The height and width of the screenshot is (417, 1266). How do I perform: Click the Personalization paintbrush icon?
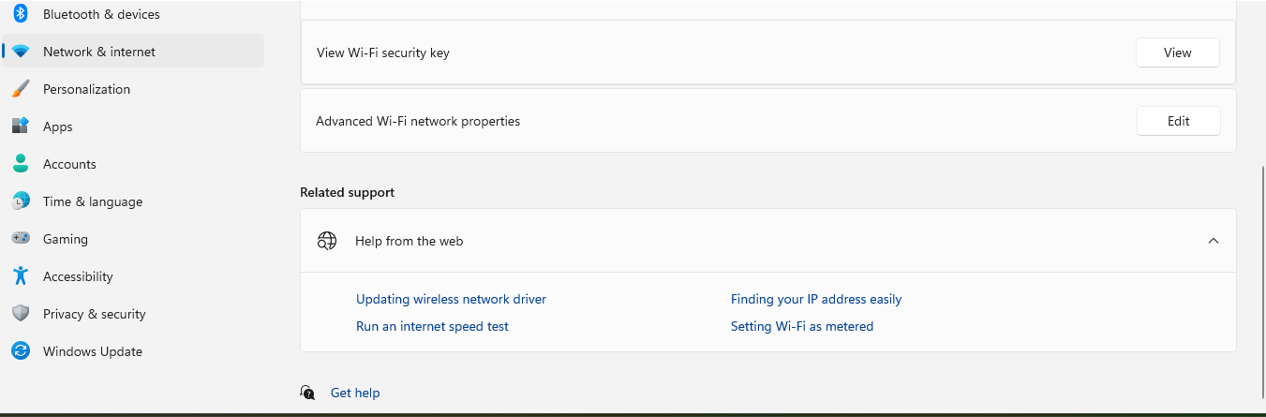pos(20,89)
